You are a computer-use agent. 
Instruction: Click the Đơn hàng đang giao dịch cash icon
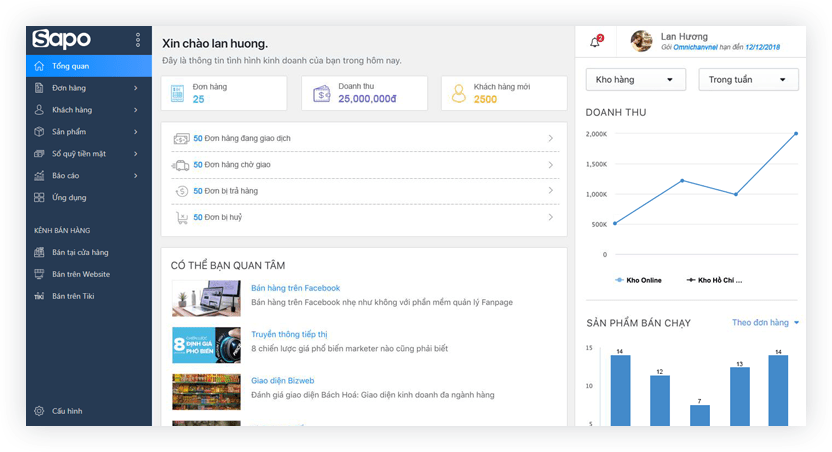click(x=181, y=138)
